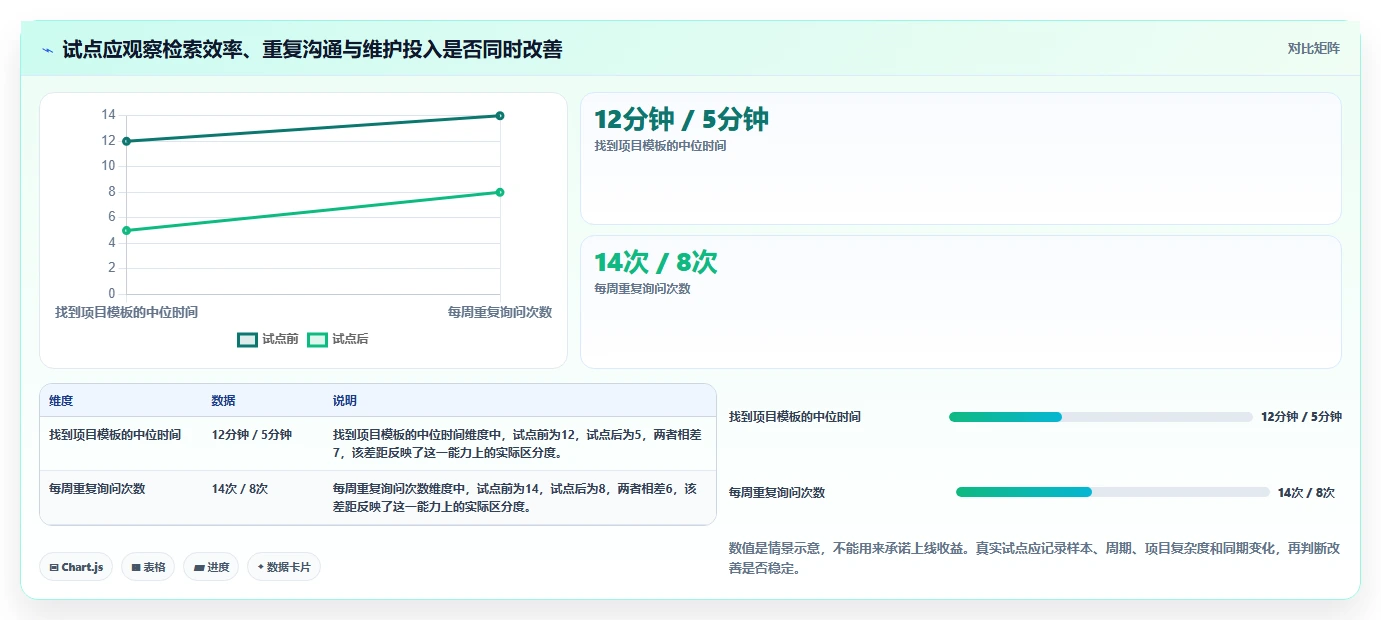Viewport: 1381px width, 620px height.
Task: Click the card caption 每周重复询问次数
Action: pyautogui.click(x=642, y=289)
